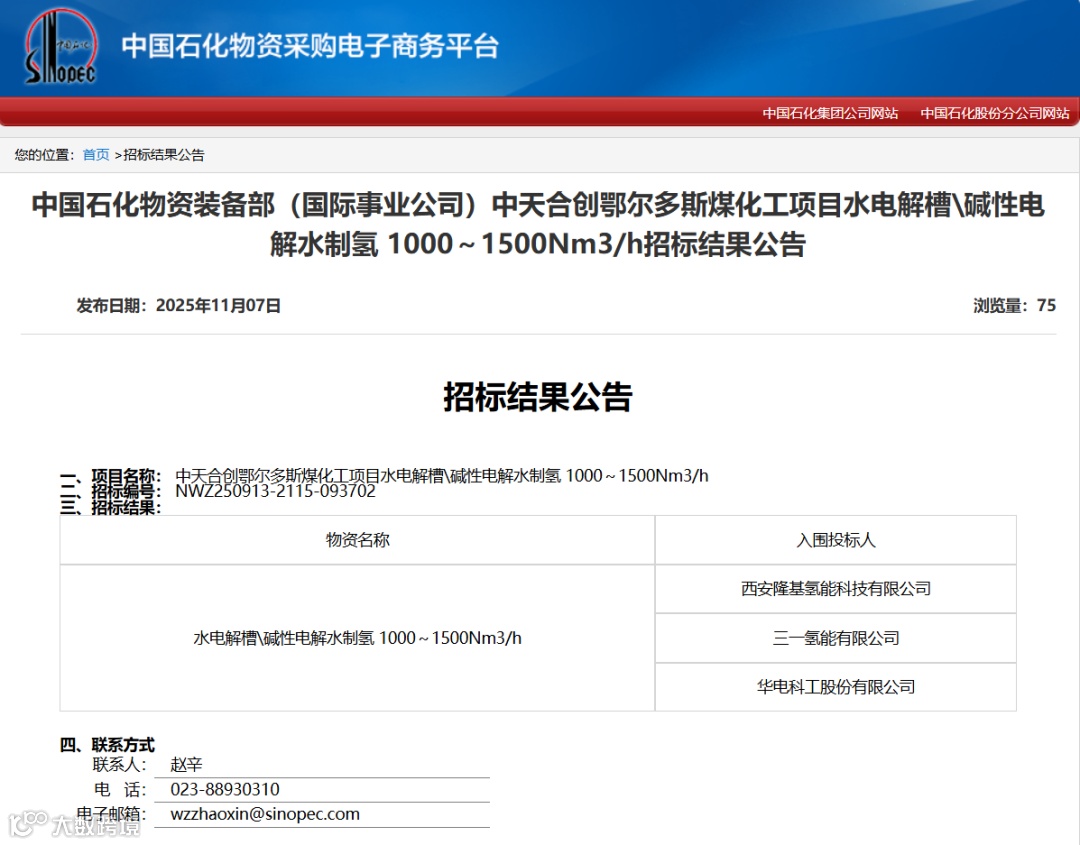Screen dimensions: 1080x845
Task: Click contact name 赵辛
Action: [x=186, y=764]
